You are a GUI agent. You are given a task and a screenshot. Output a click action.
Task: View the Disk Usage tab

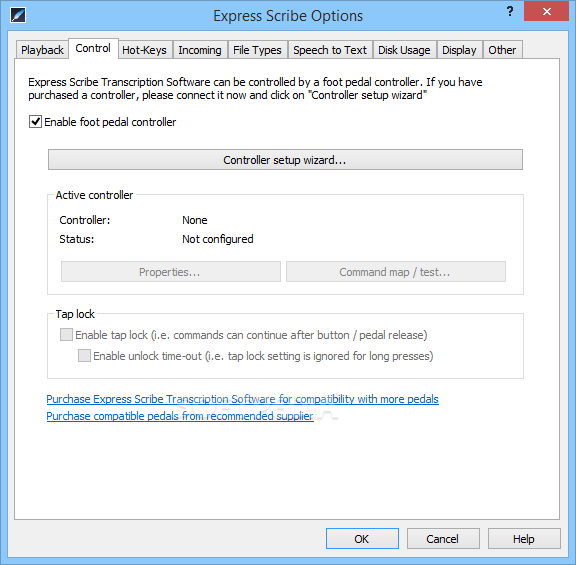pyautogui.click(x=404, y=50)
